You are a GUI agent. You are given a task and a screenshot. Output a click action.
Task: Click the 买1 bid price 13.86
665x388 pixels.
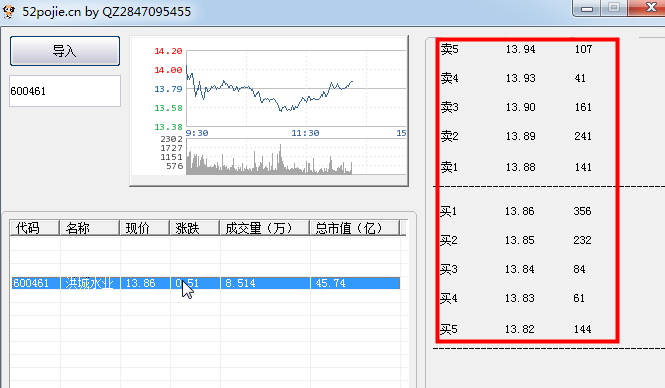pyautogui.click(x=520, y=211)
